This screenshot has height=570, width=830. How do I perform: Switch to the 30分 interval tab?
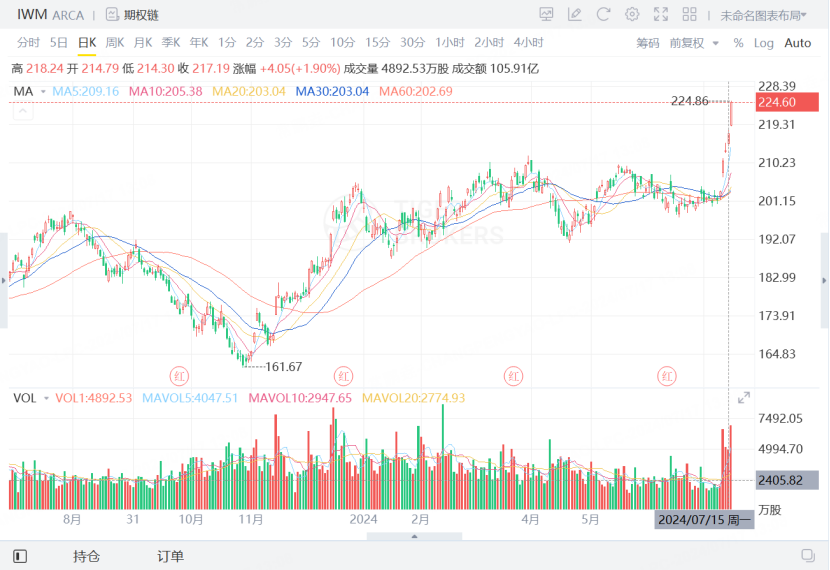412,42
